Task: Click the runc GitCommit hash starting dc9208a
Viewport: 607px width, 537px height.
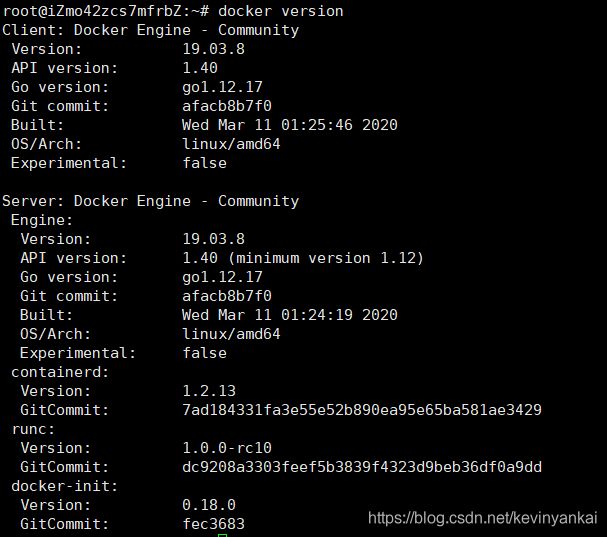Action: pyautogui.click(x=362, y=467)
